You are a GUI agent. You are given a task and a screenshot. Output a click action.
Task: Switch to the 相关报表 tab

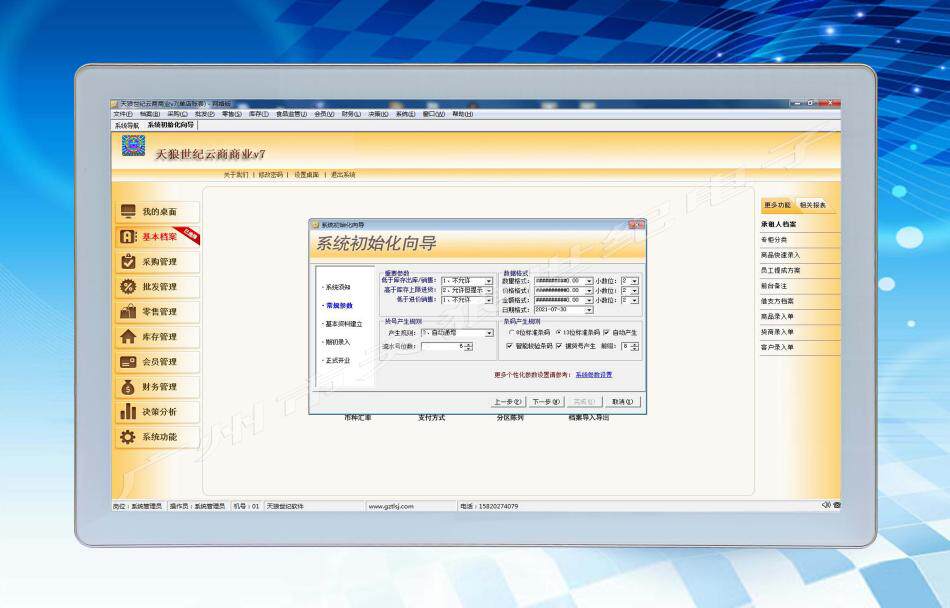pos(812,205)
